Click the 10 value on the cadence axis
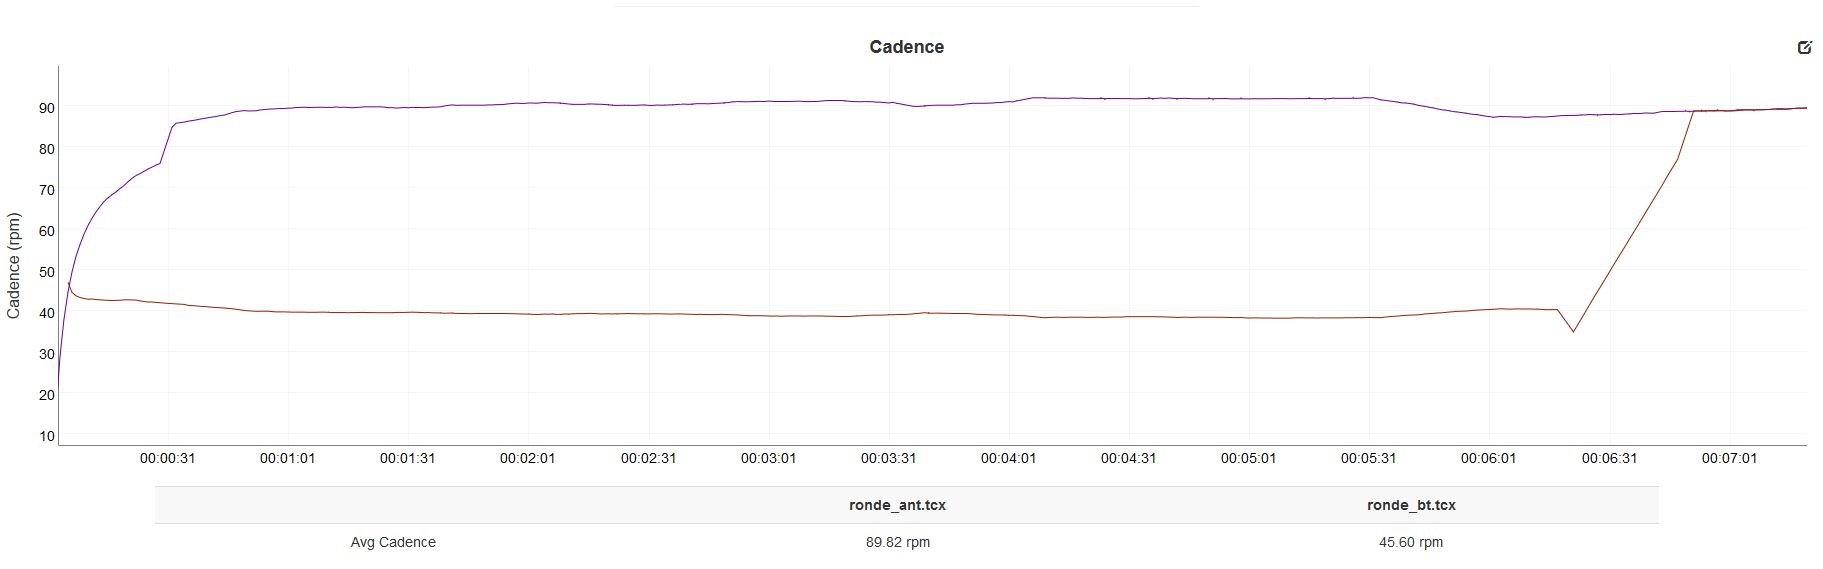The height and width of the screenshot is (569, 1823). click(x=46, y=436)
